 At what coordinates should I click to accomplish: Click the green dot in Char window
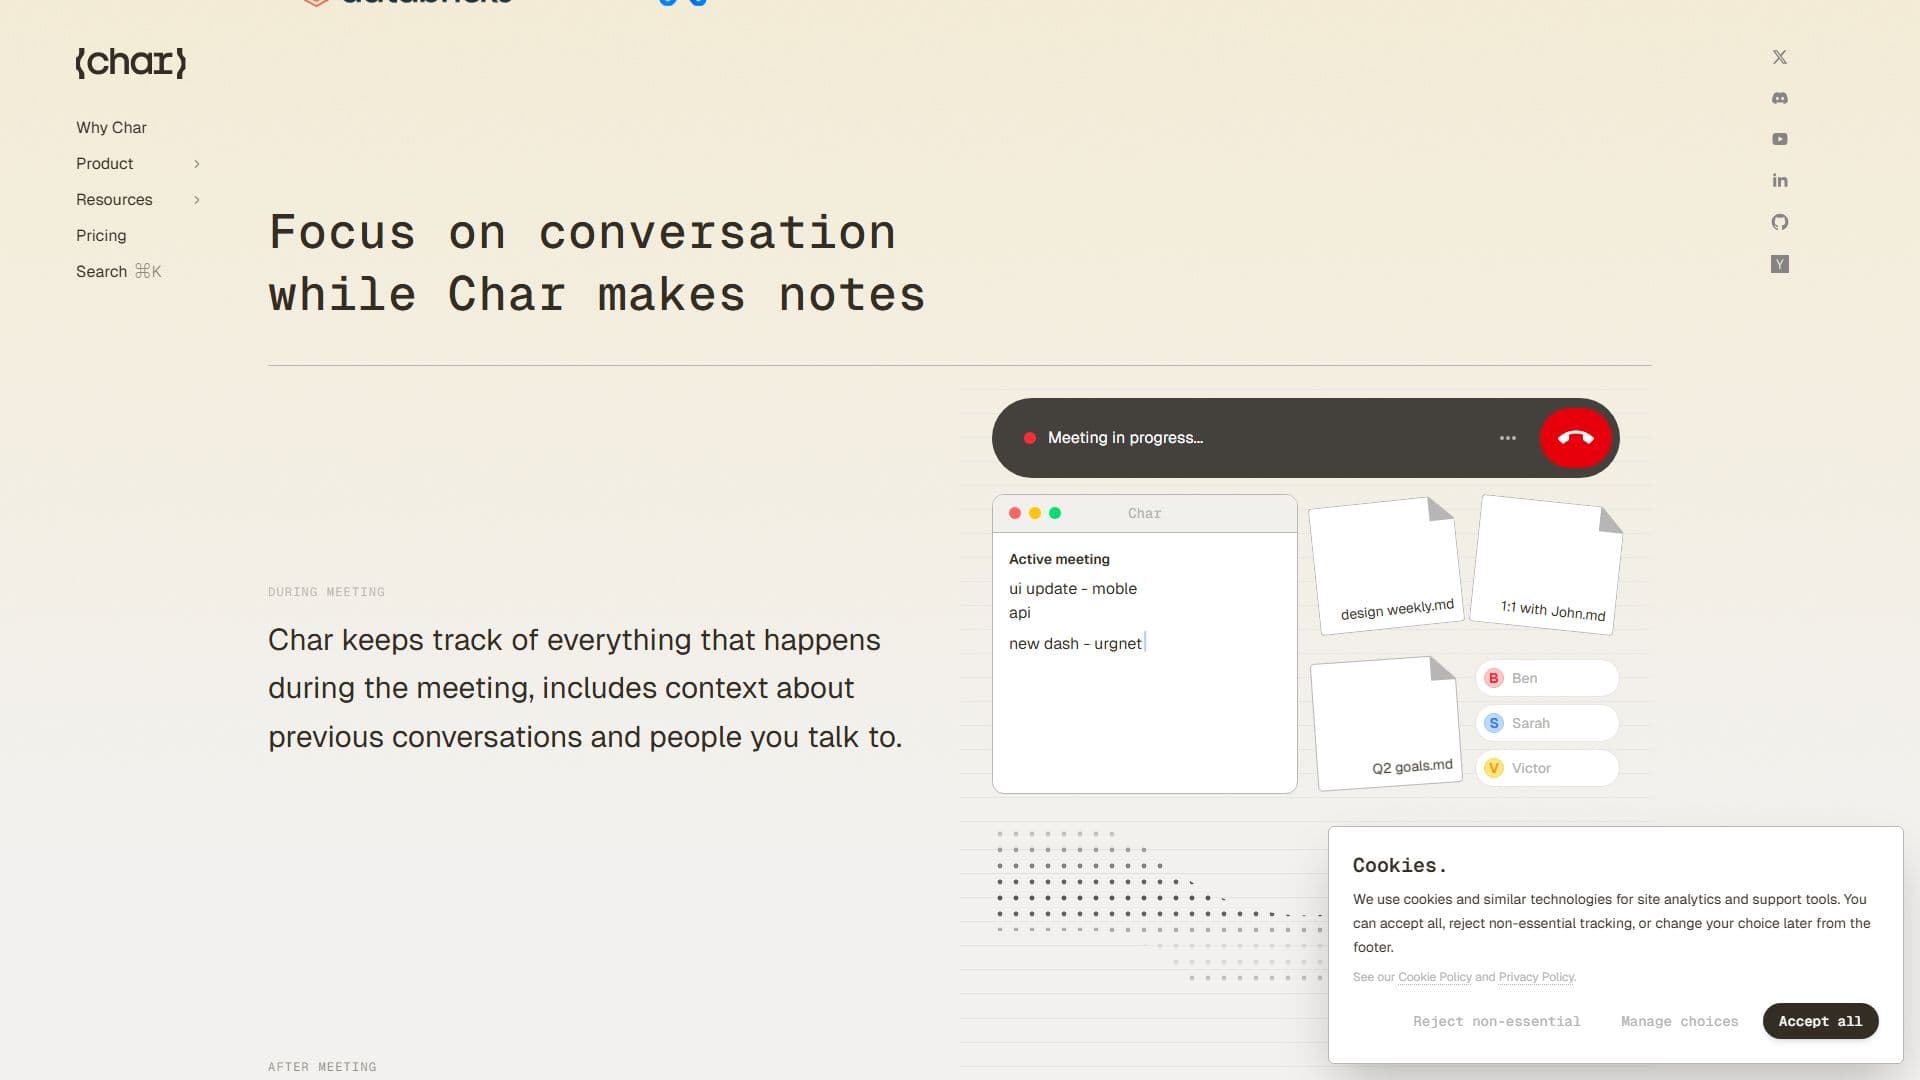pyautogui.click(x=1054, y=513)
